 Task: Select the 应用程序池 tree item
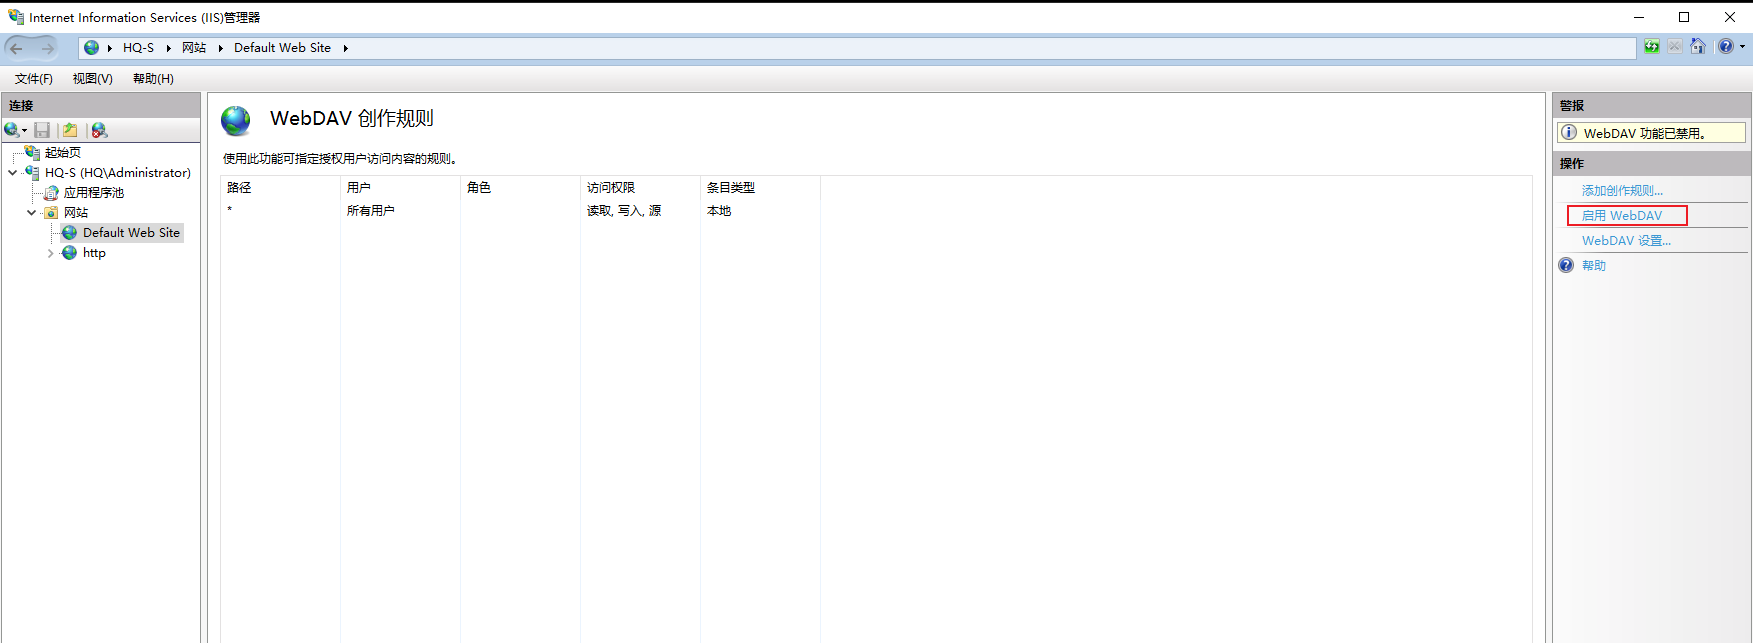94,193
